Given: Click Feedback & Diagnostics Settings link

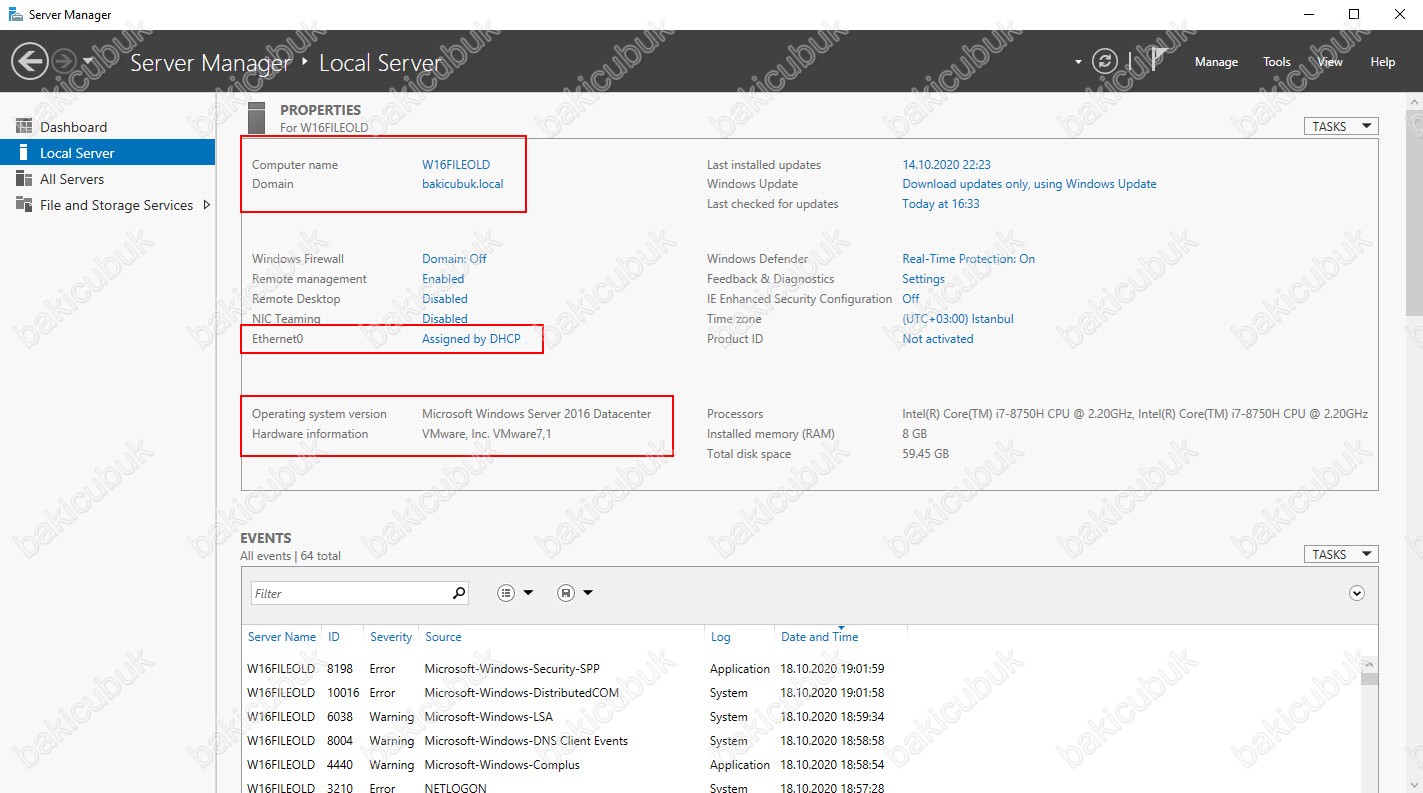Looking at the screenshot, I should tap(923, 279).
